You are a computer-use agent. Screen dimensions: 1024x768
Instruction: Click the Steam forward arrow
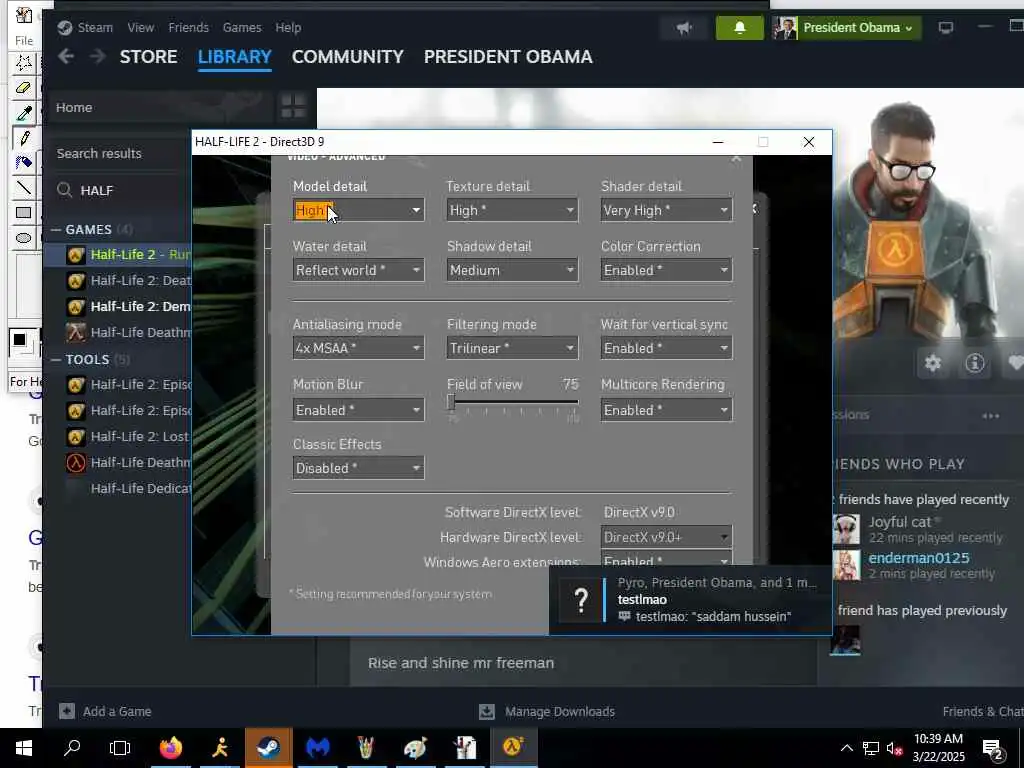tap(97, 56)
